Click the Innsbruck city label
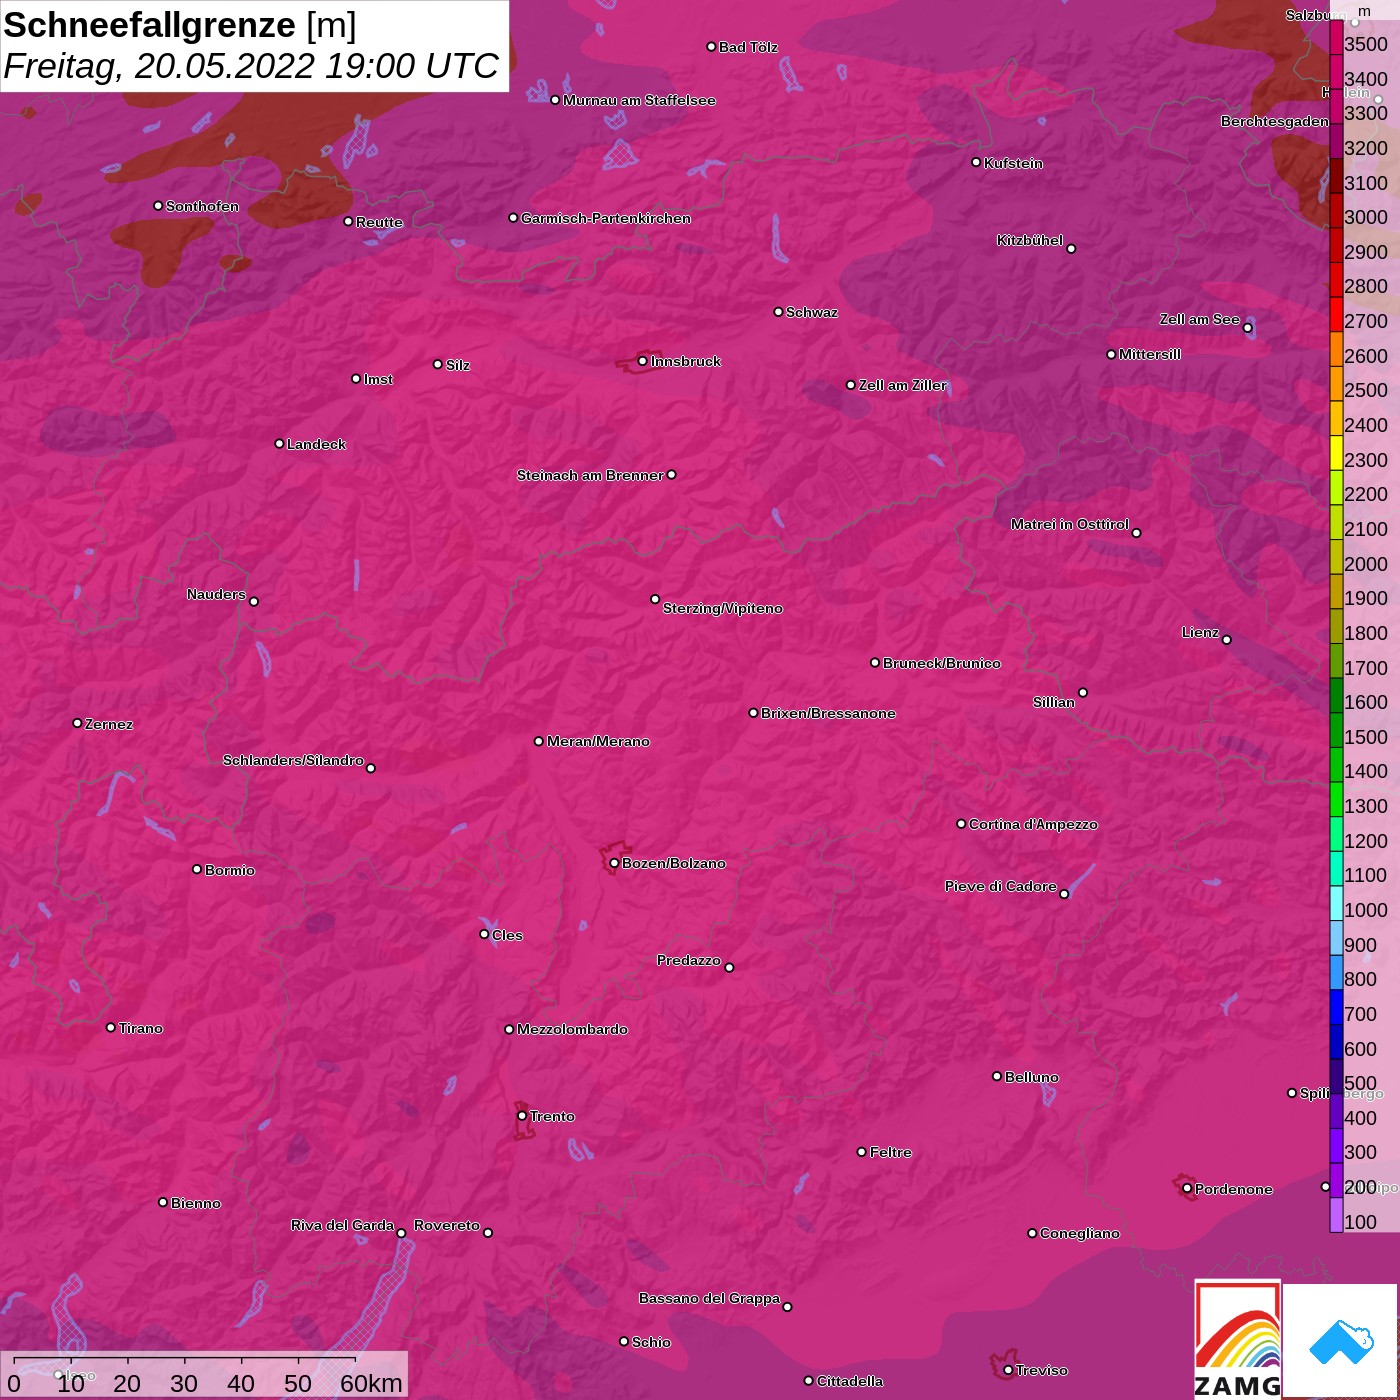Image resolution: width=1400 pixels, height=1400 pixels. click(x=685, y=361)
